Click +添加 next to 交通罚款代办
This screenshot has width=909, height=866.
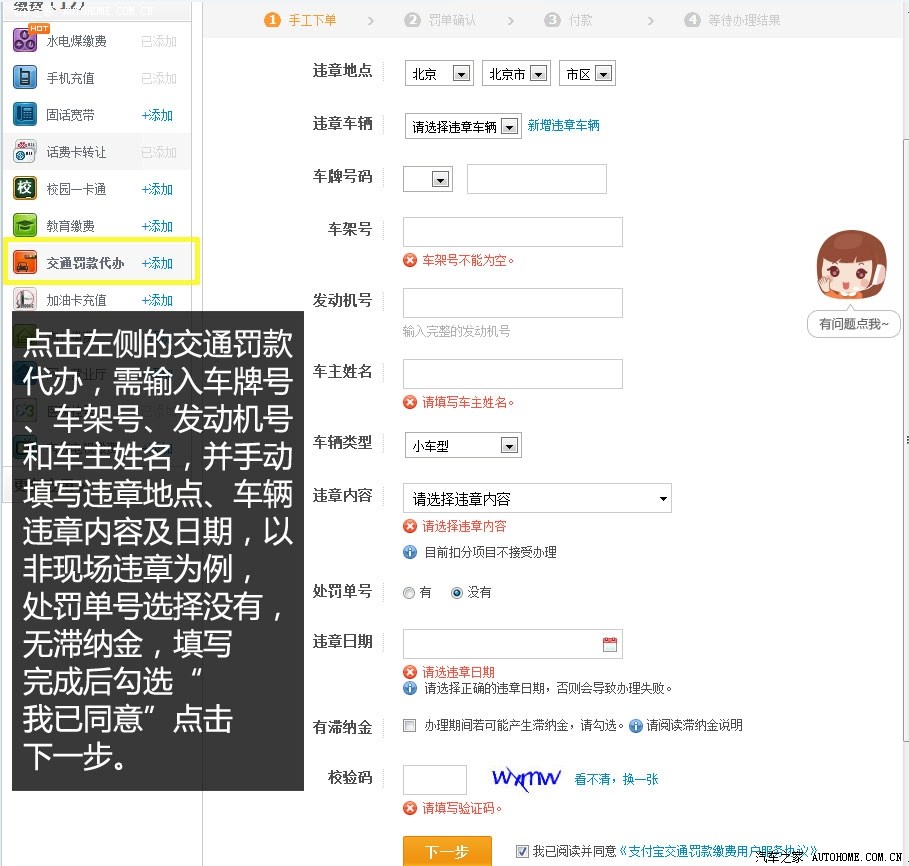click(157, 263)
